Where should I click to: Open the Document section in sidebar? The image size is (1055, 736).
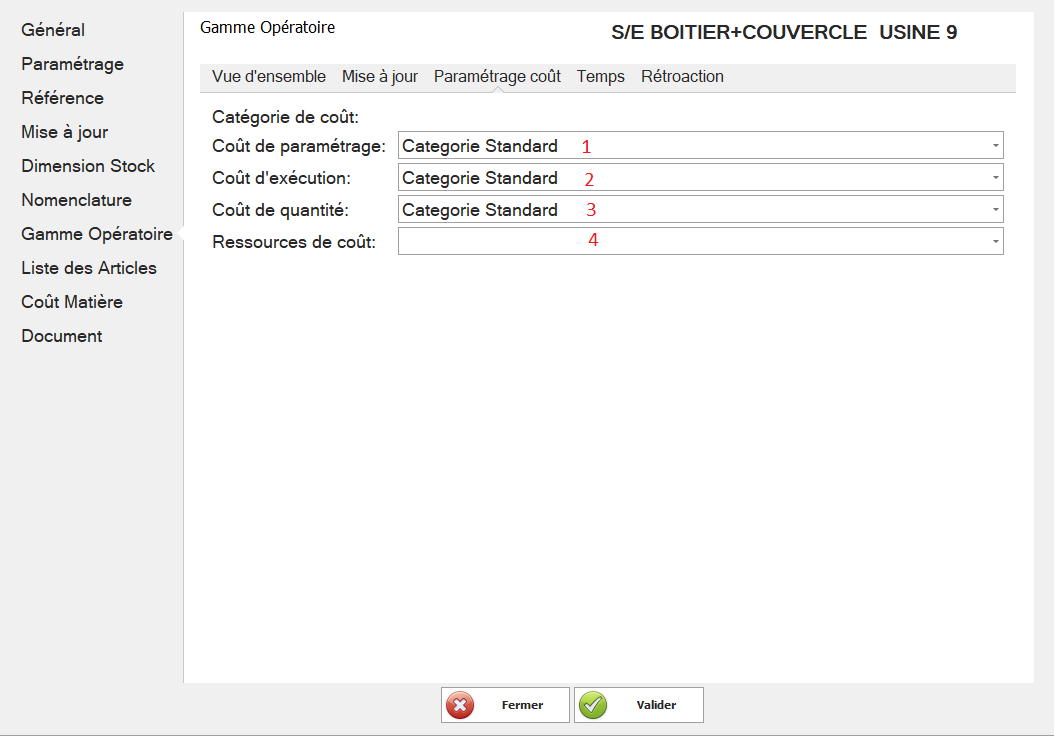(62, 336)
